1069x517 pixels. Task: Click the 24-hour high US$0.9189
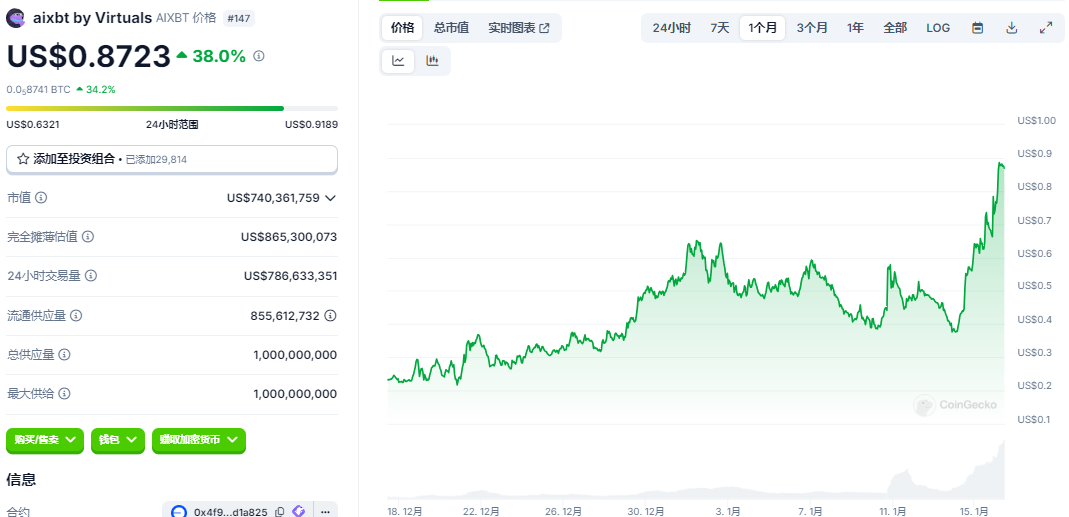click(x=312, y=124)
